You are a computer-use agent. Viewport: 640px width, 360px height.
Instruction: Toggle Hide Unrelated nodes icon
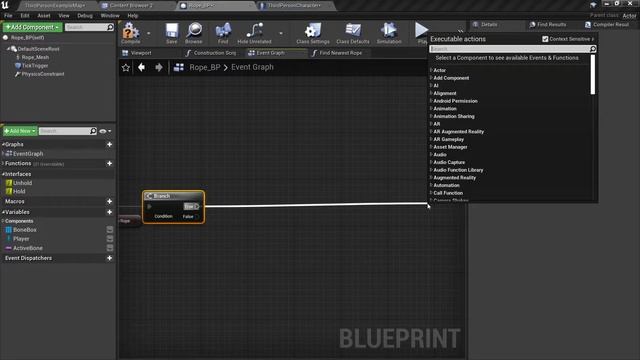(254, 31)
